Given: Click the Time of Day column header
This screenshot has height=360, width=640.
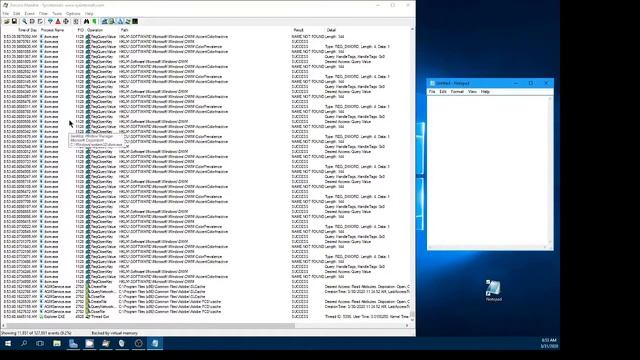Looking at the screenshot, I should click(x=27, y=30).
